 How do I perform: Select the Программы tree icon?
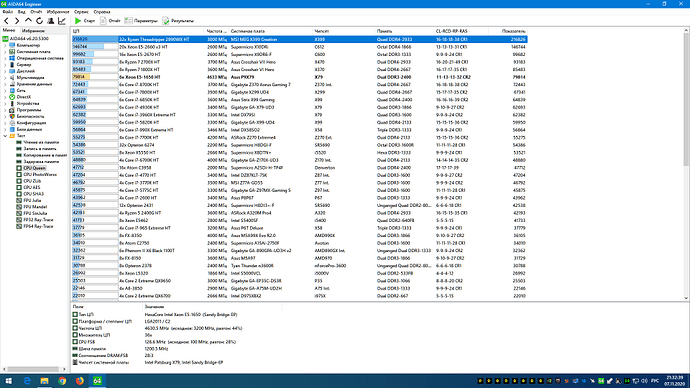coord(12,110)
